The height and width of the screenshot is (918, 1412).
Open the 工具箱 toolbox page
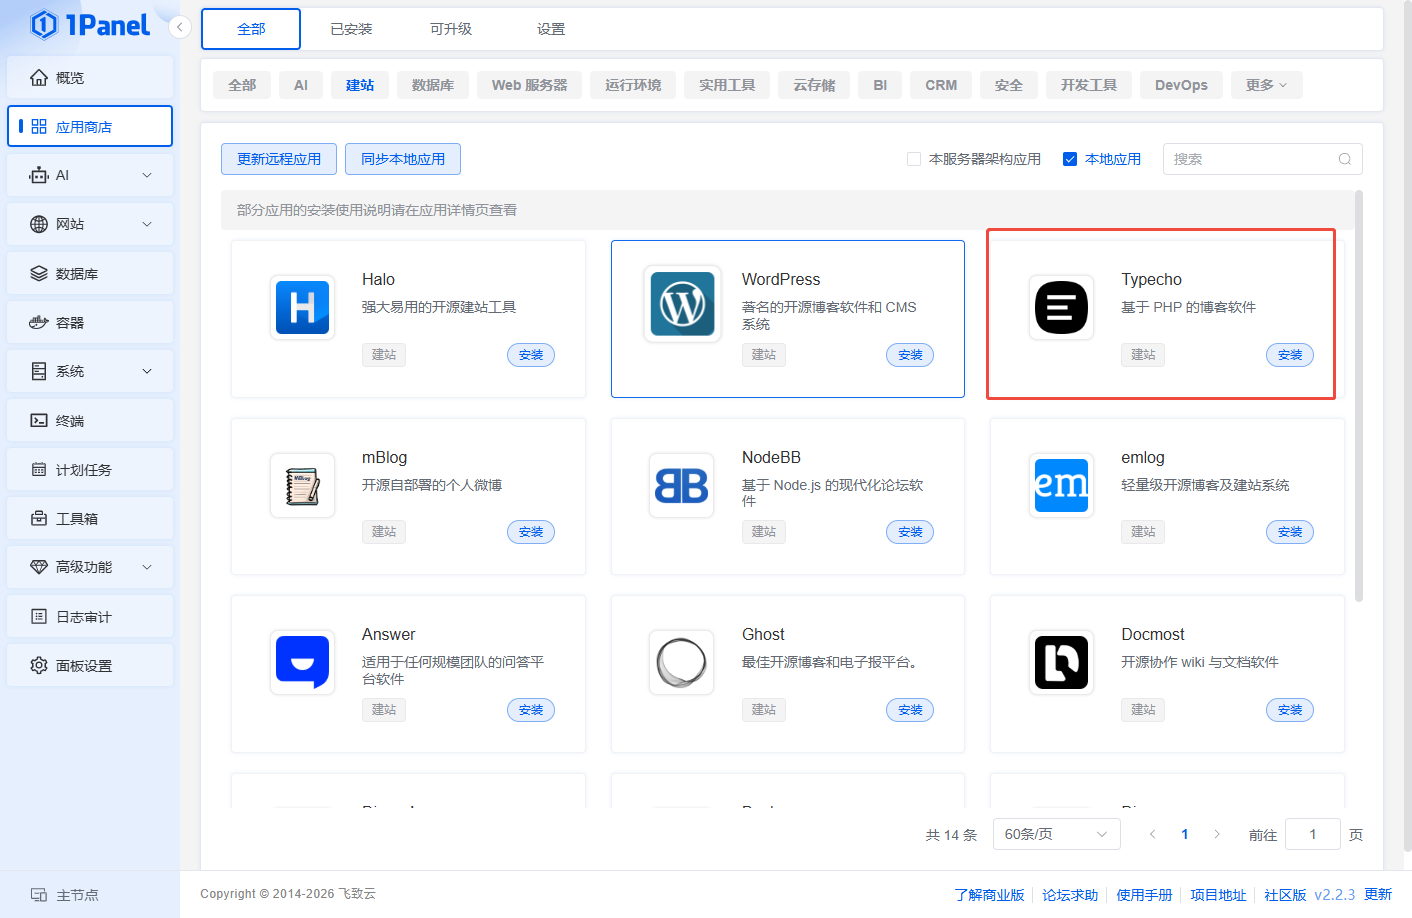click(x=90, y=518)
